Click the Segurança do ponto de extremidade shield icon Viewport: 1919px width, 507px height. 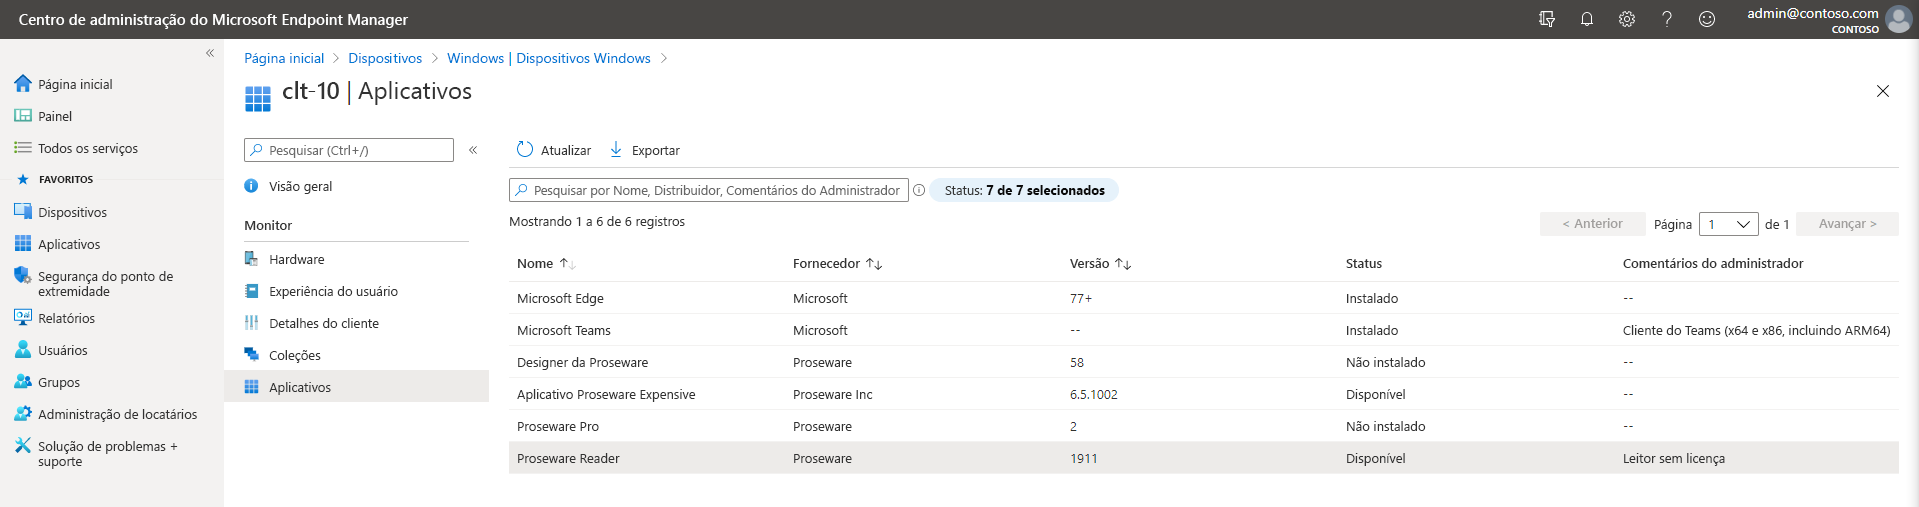click(23, 276)
